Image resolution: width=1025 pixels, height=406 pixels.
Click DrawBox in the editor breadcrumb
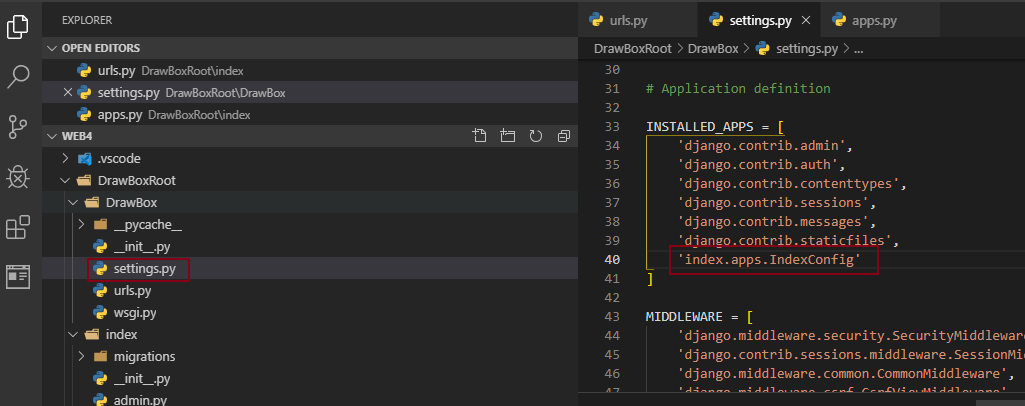tap(713, 48)
